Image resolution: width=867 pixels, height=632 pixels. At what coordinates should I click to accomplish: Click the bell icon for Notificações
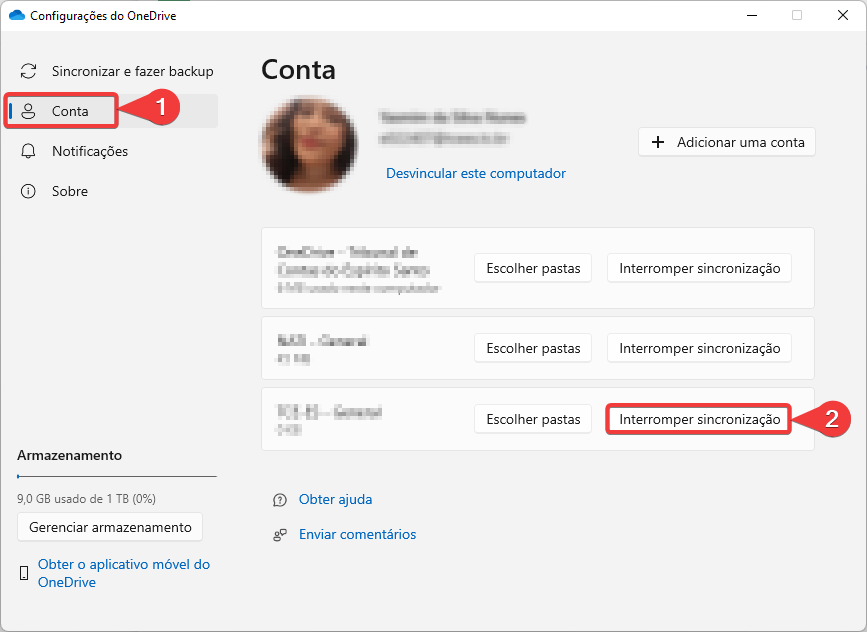pyautogui.click(x=28, y=151)
